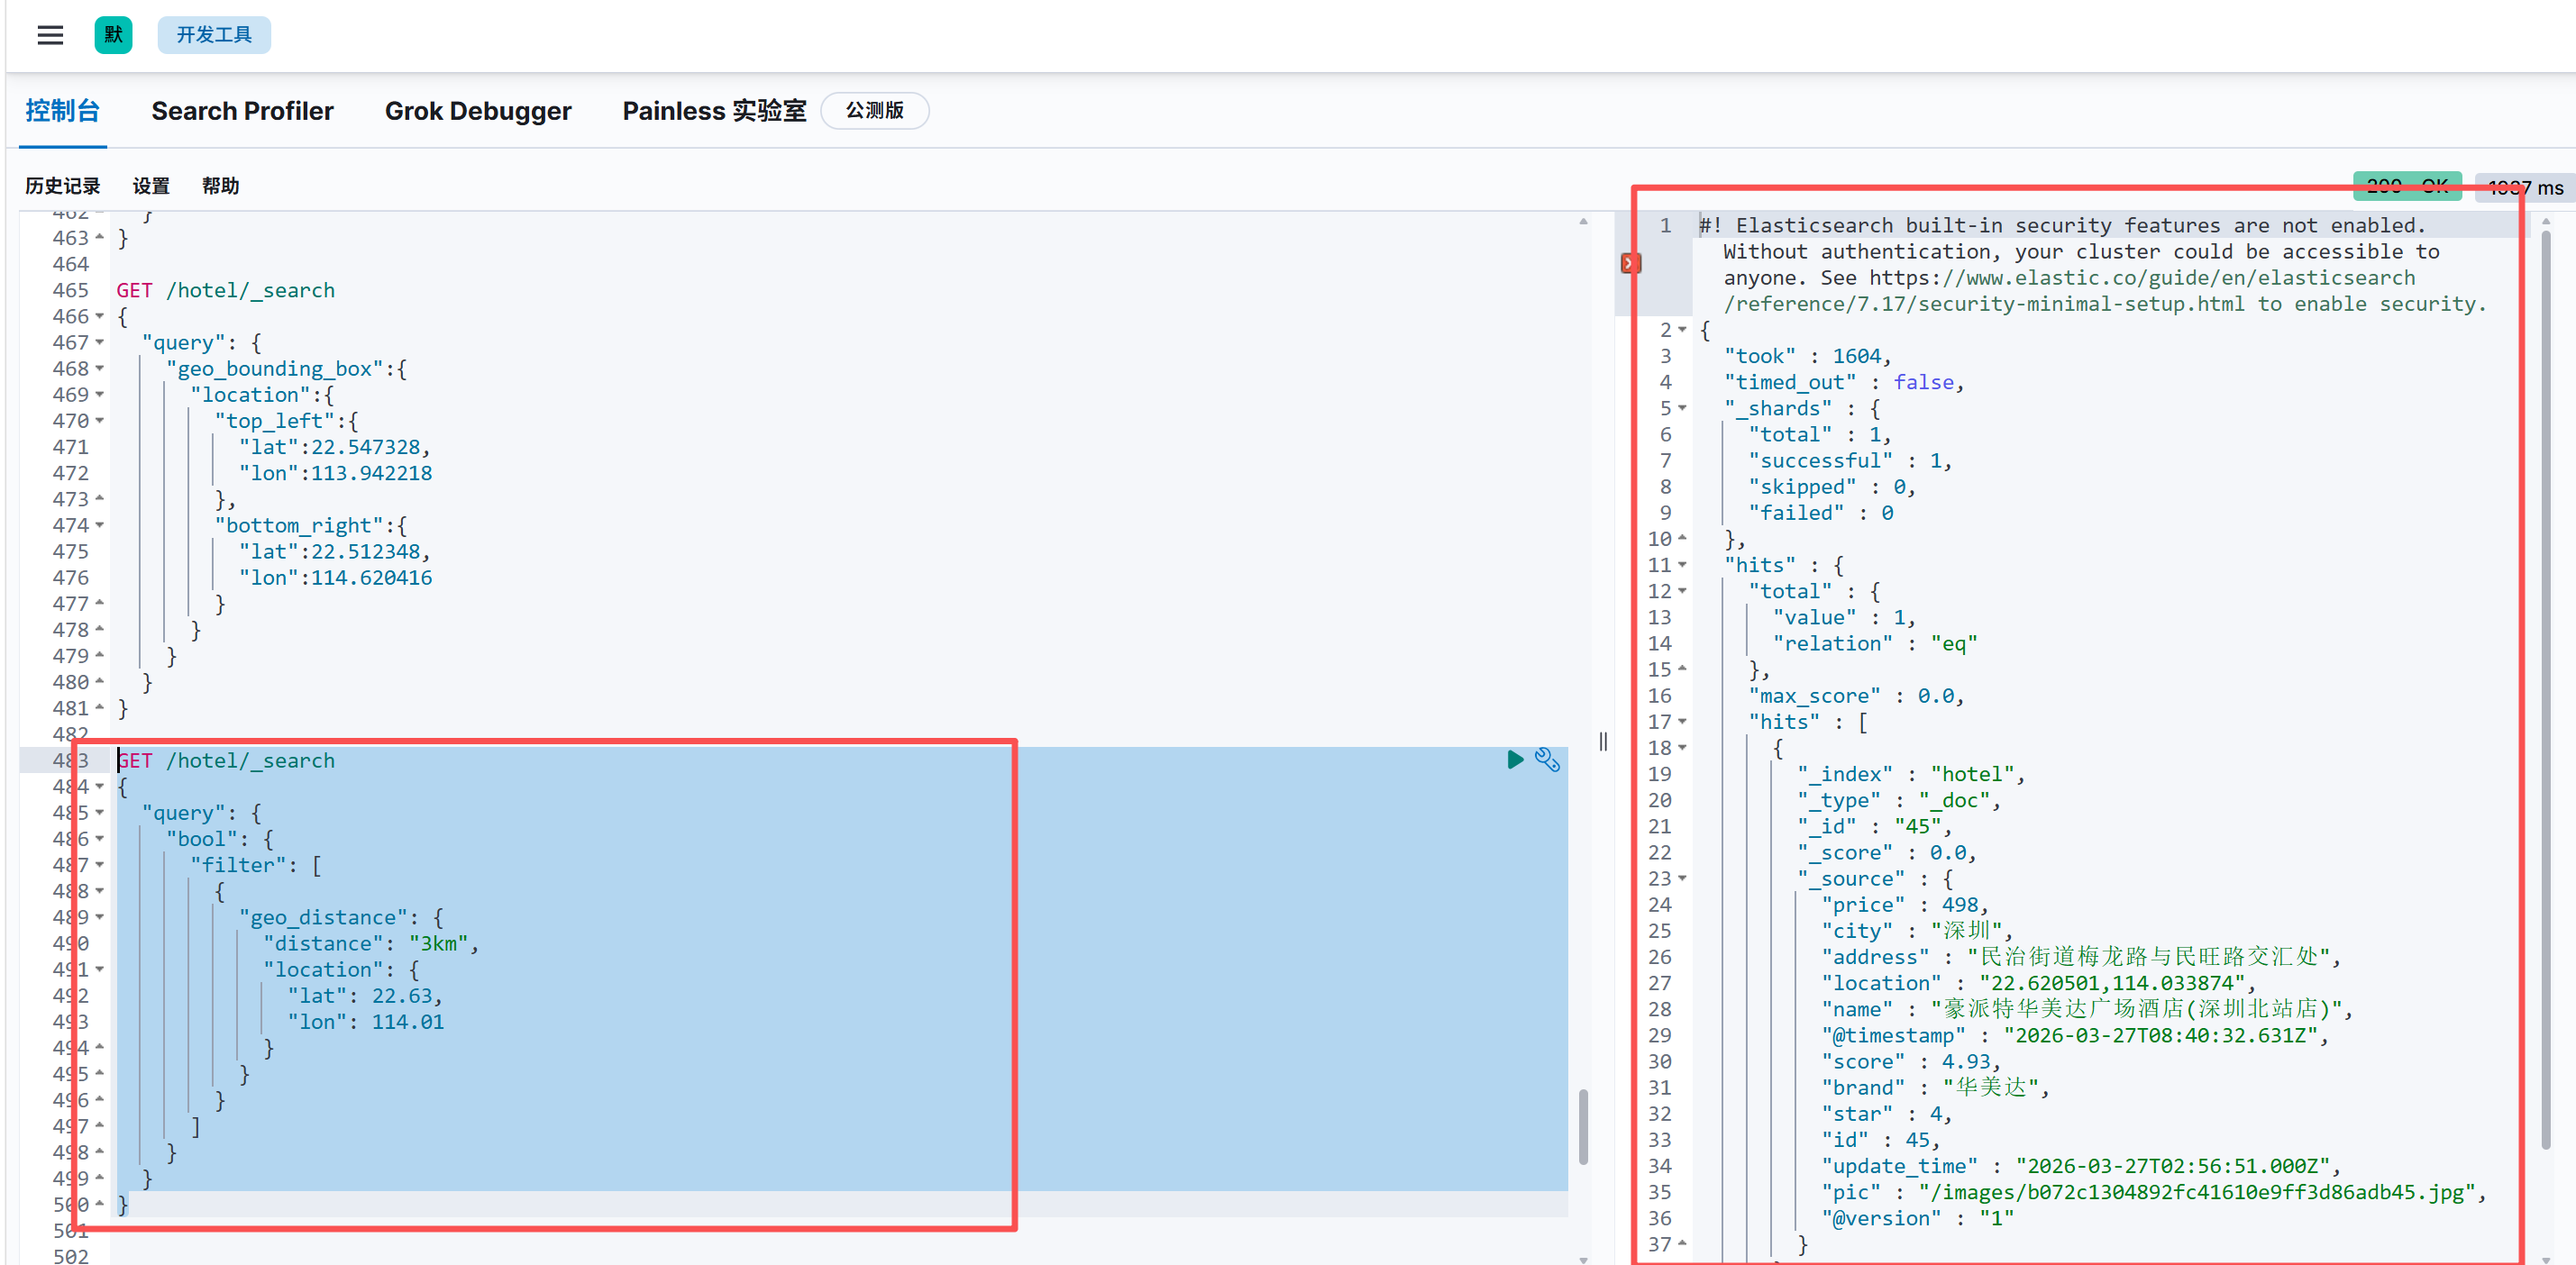
Task: Open Painless 实验室 tab
Action: point(714,111)
